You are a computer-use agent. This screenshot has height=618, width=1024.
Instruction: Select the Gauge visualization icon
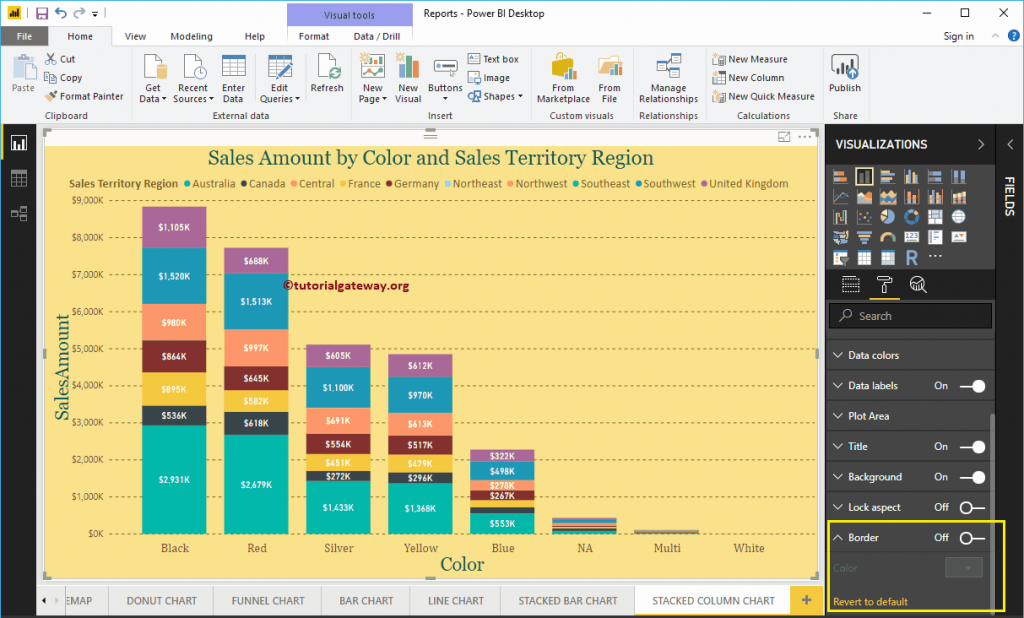click(888, 237)
